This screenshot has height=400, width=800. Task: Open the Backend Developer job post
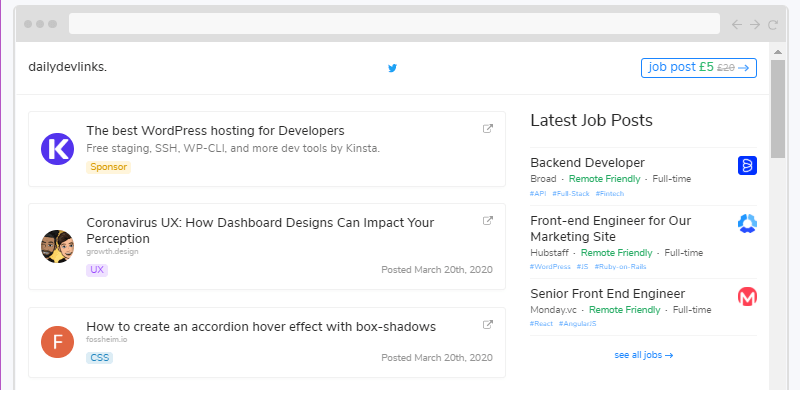click(587, 163)
